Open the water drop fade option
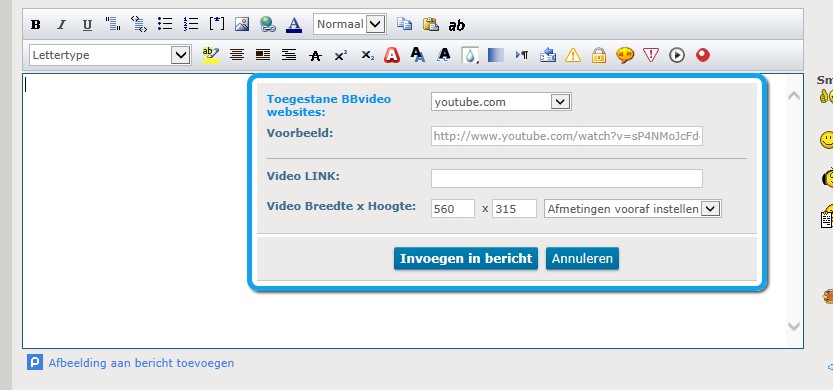This screenshot has width=833, height=390. 470,55
